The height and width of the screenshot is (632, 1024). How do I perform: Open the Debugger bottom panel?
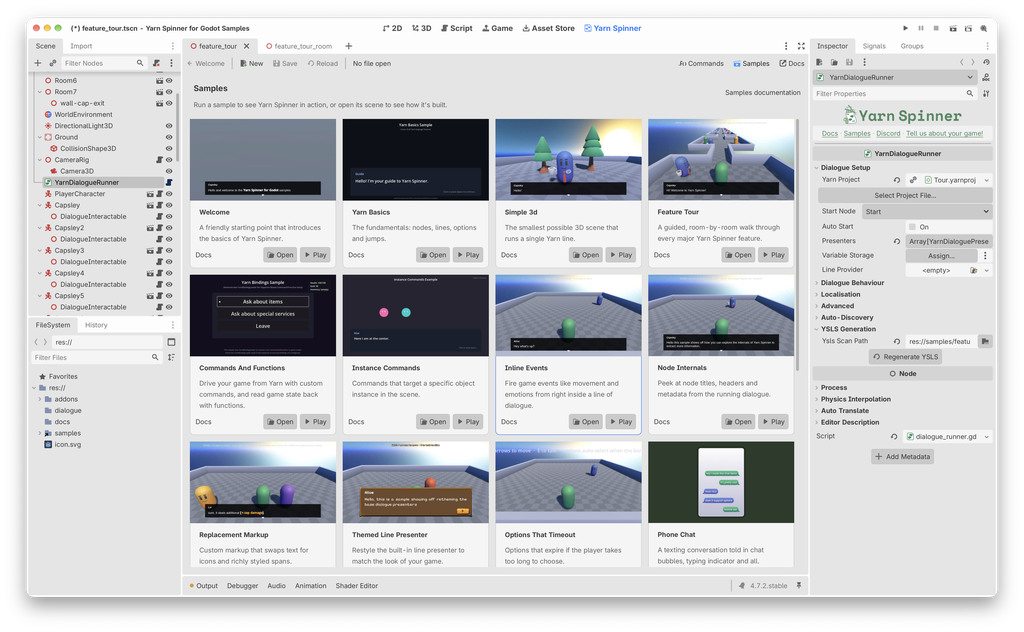pos(242,586)
